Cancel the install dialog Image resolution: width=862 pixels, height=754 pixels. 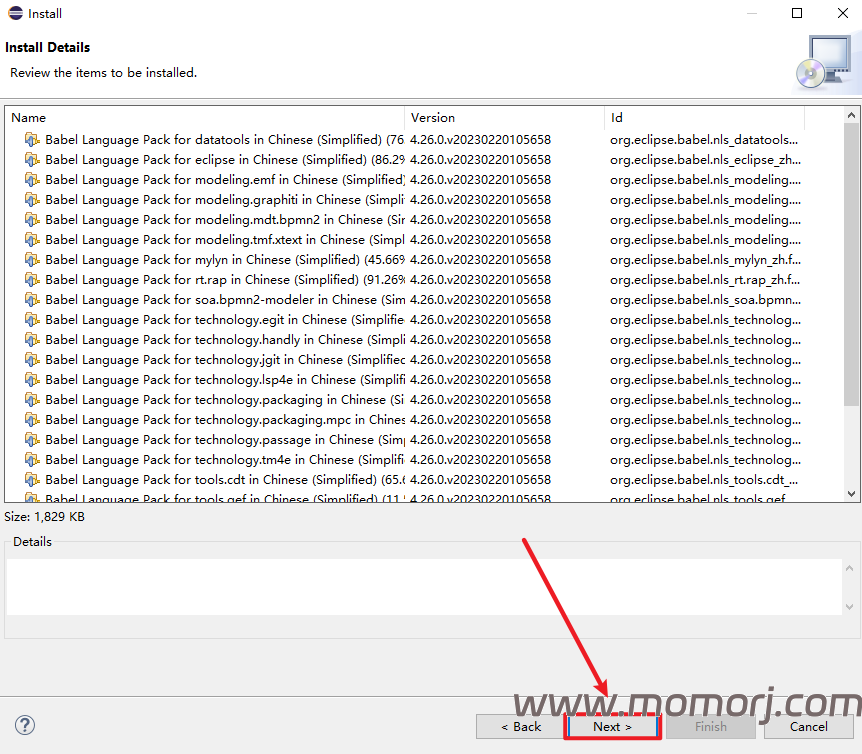[808, 727]
